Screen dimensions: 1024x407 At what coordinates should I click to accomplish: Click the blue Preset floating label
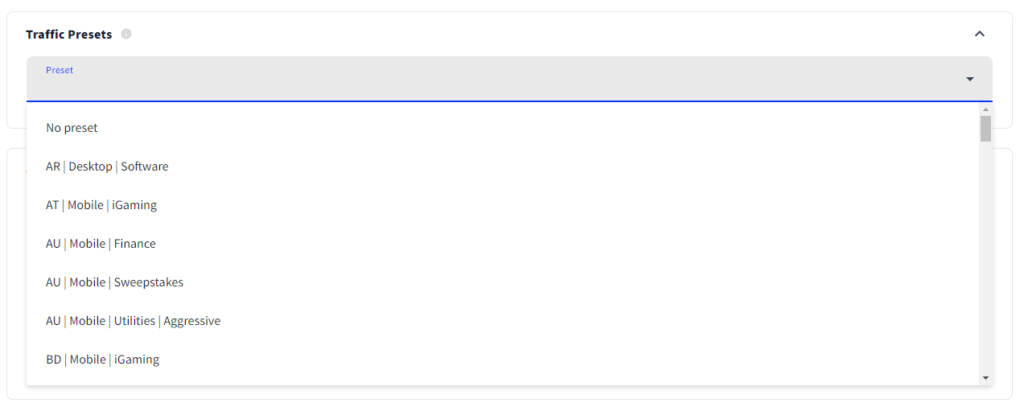[59, 70]
